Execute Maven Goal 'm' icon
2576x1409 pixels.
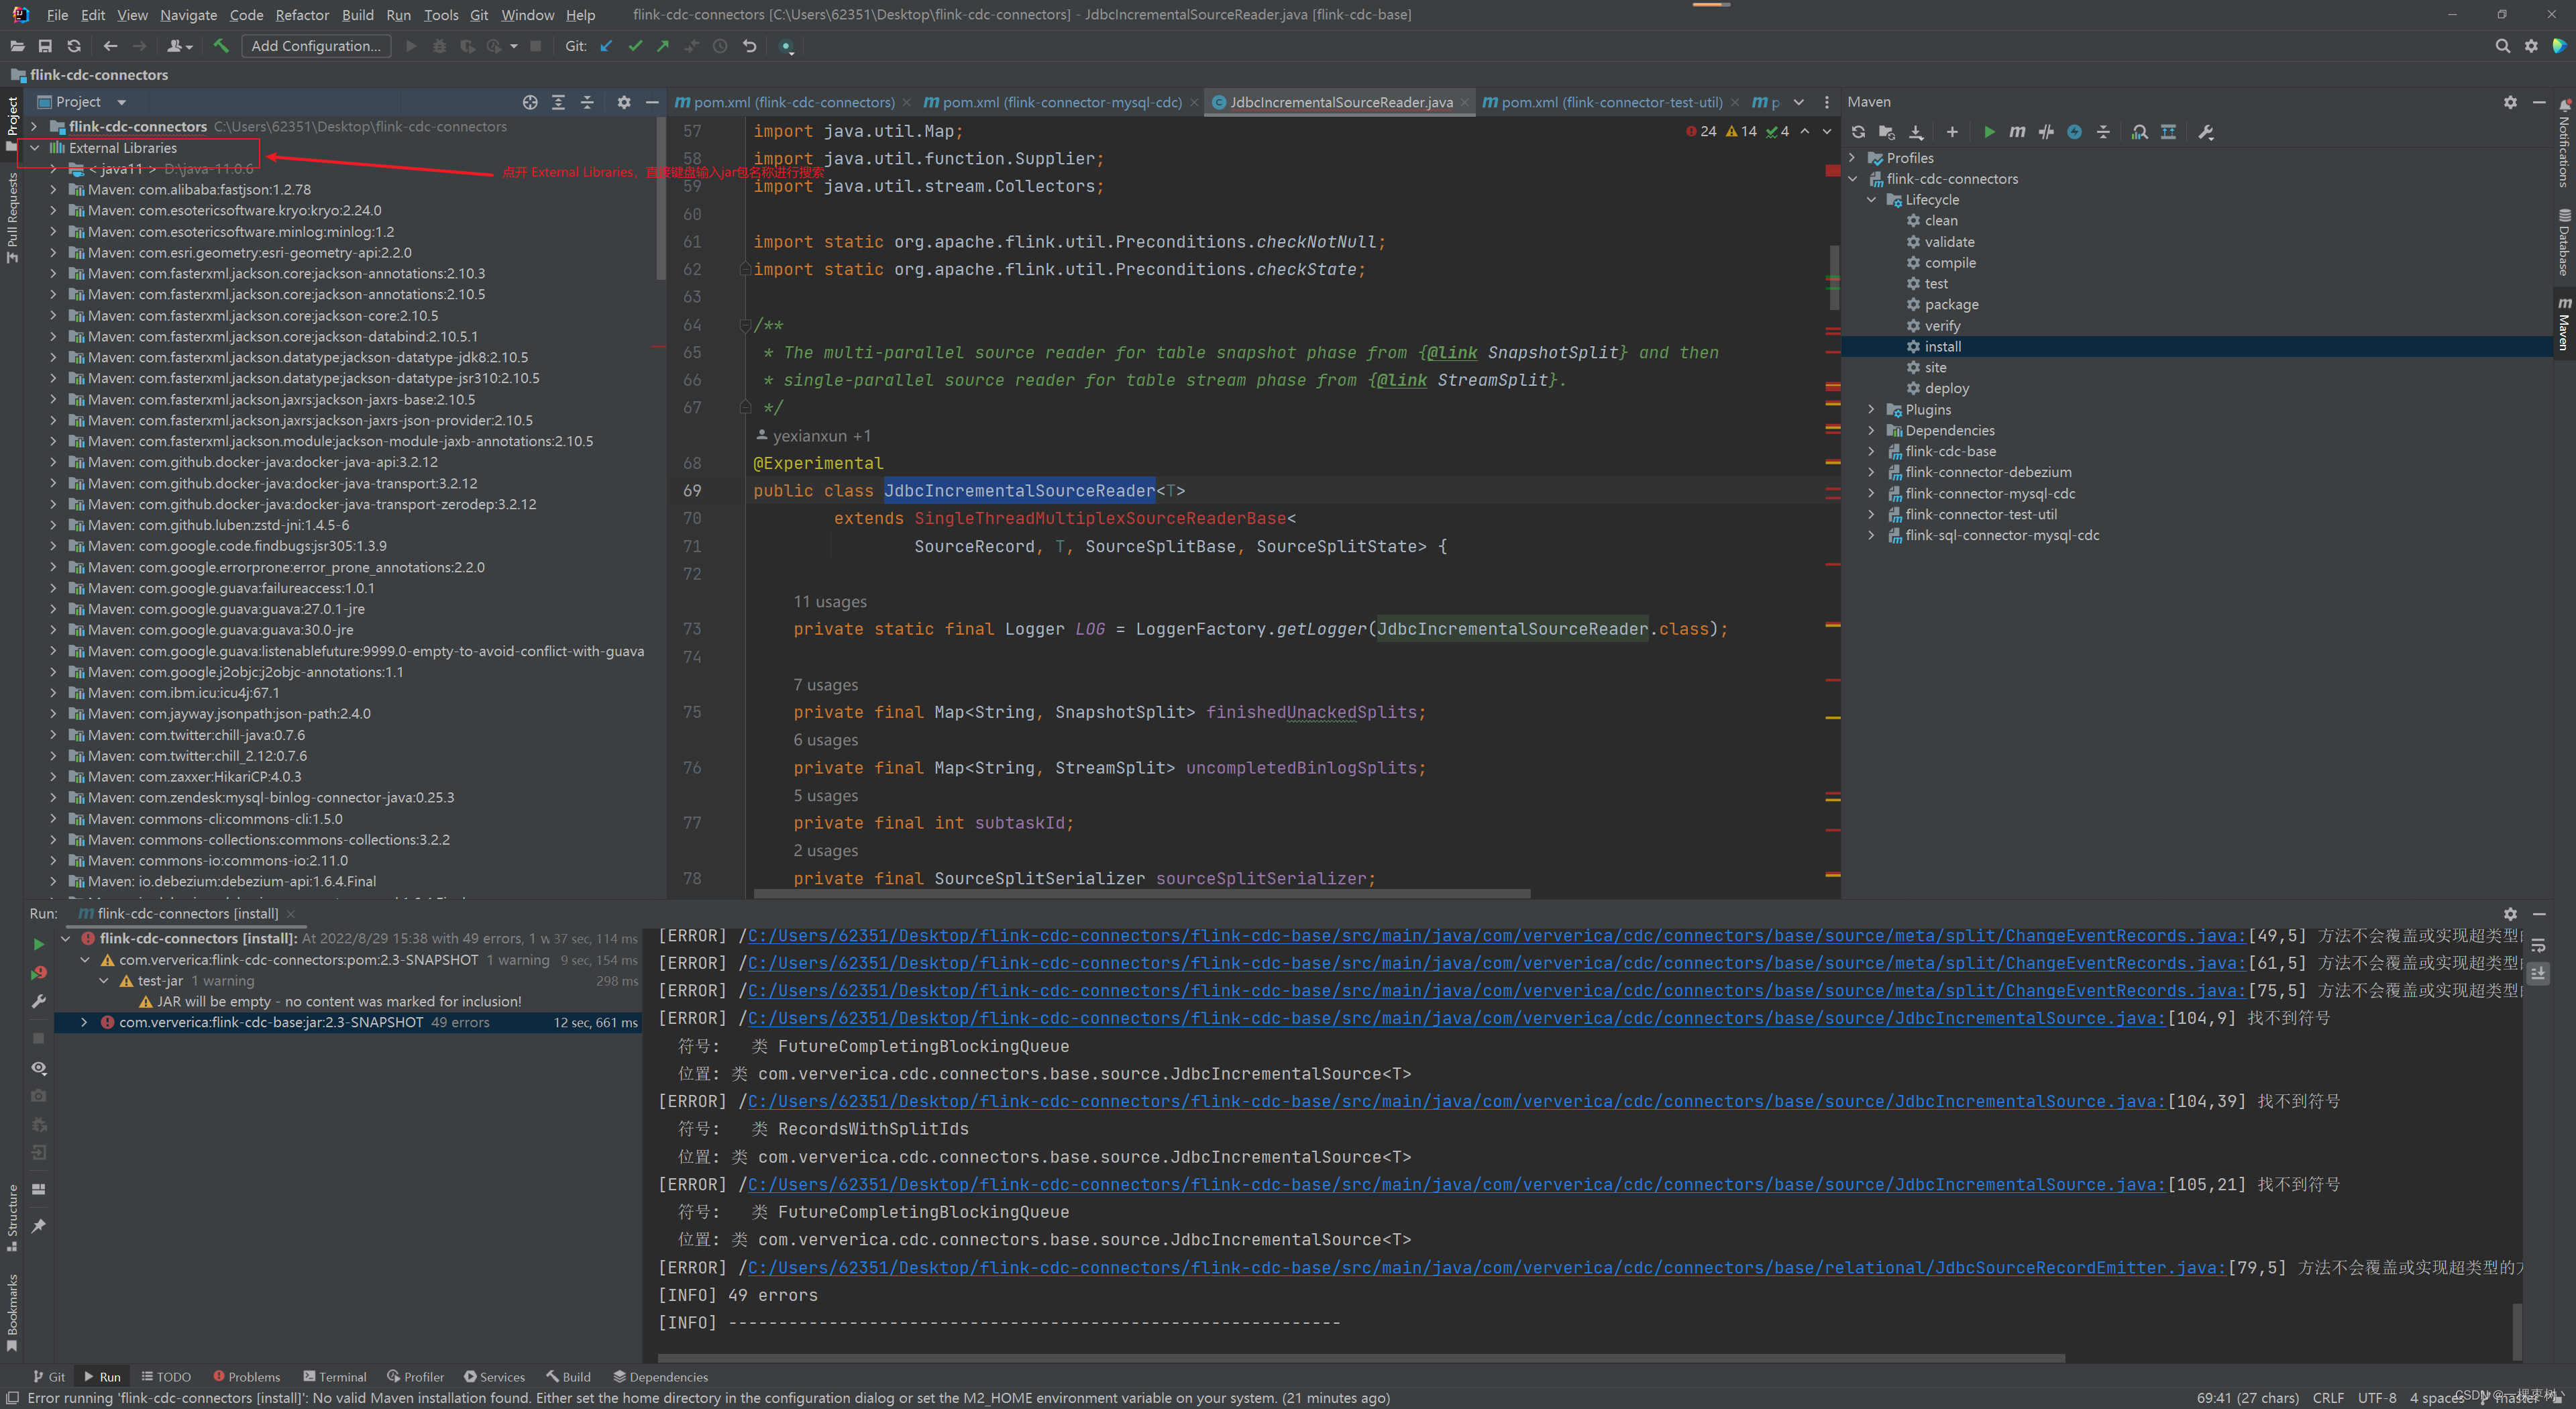click(x=2017, y=132)
